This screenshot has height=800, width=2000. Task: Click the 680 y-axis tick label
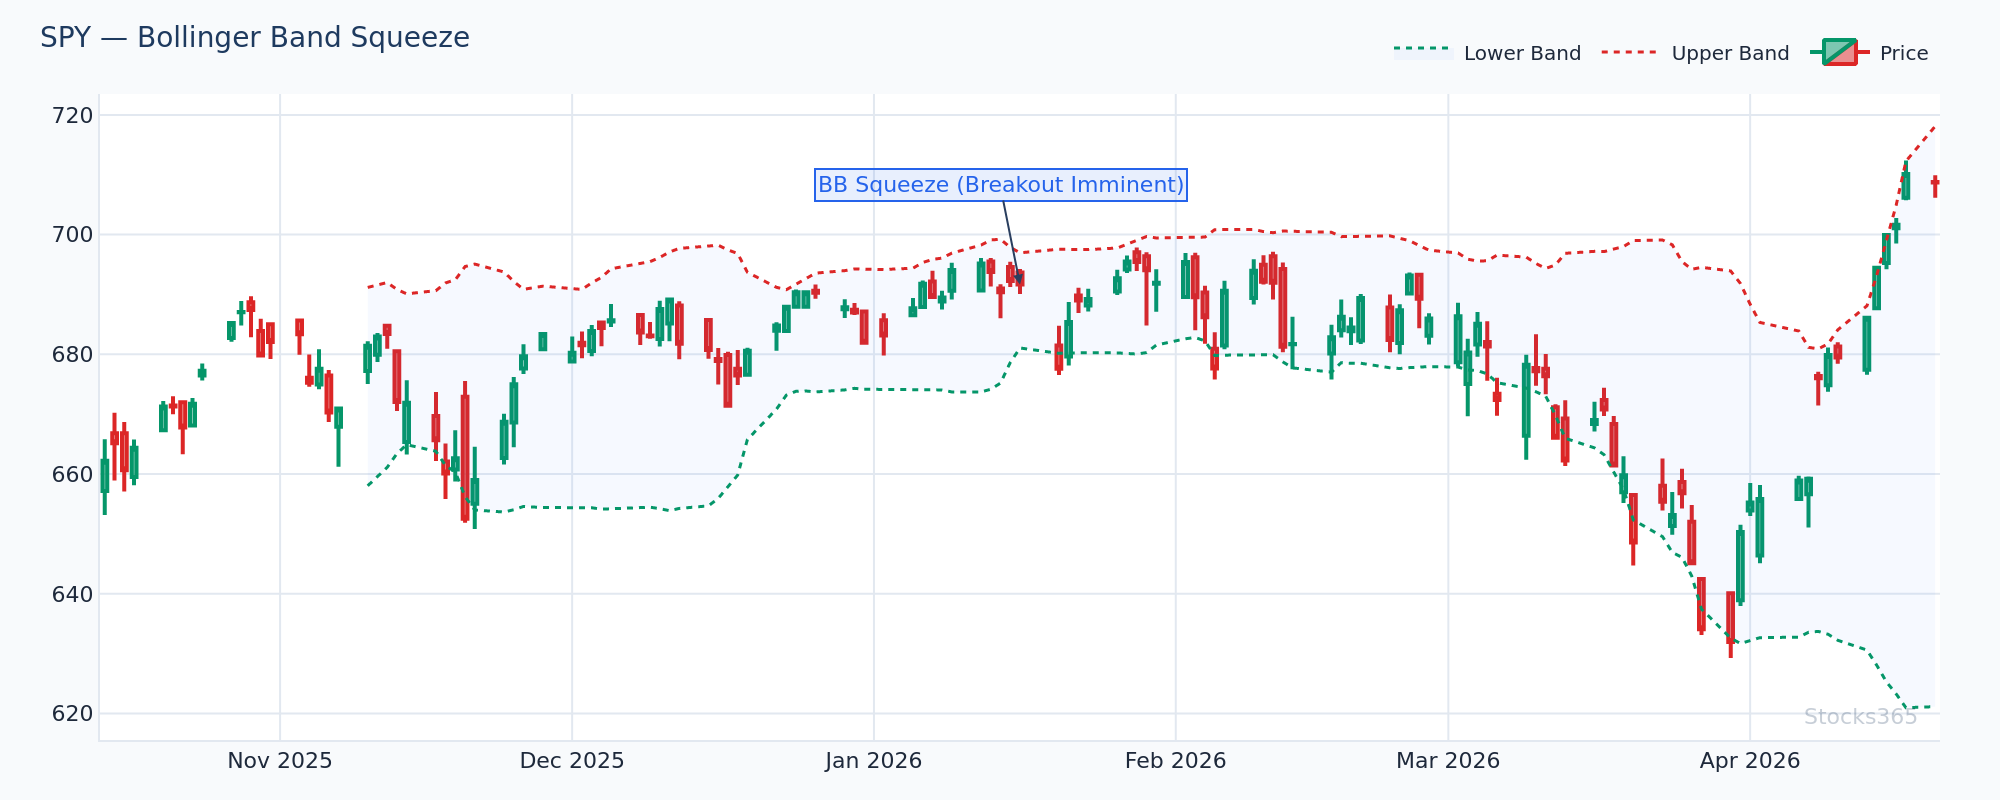pyautogui.click(x=72, y=355)
